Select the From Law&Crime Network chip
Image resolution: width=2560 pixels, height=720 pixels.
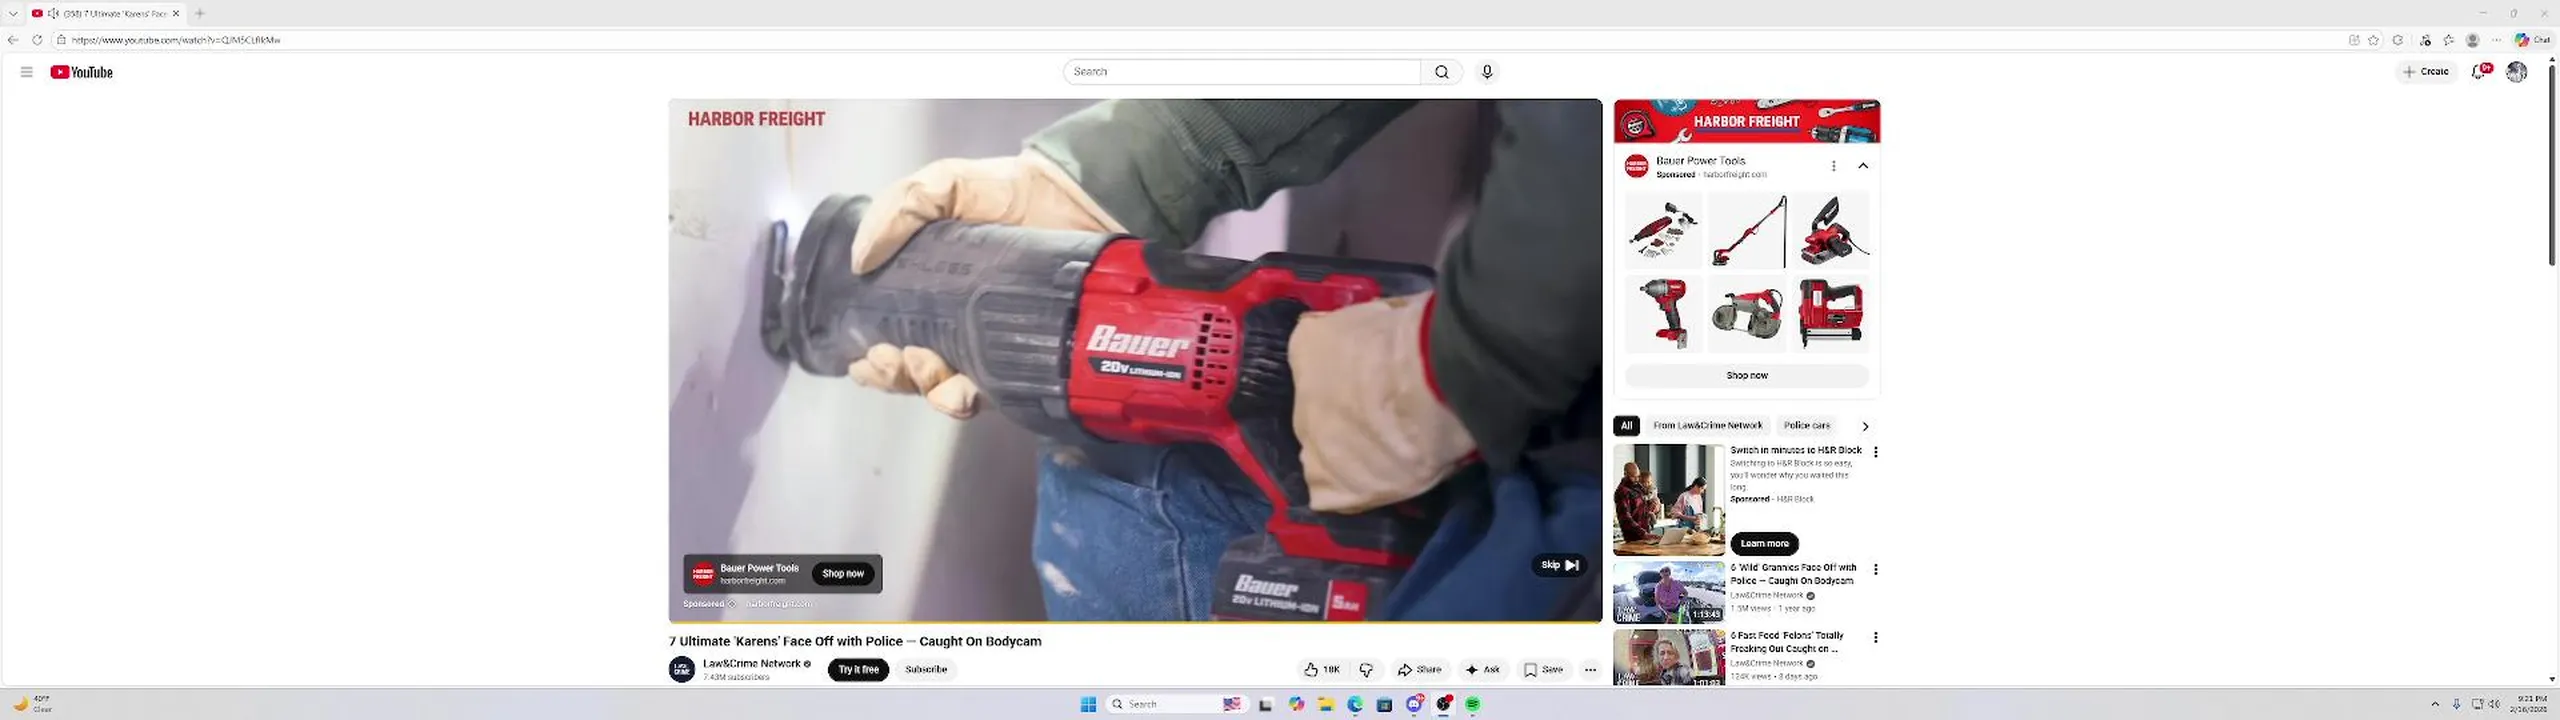(x=1707, y=426)
